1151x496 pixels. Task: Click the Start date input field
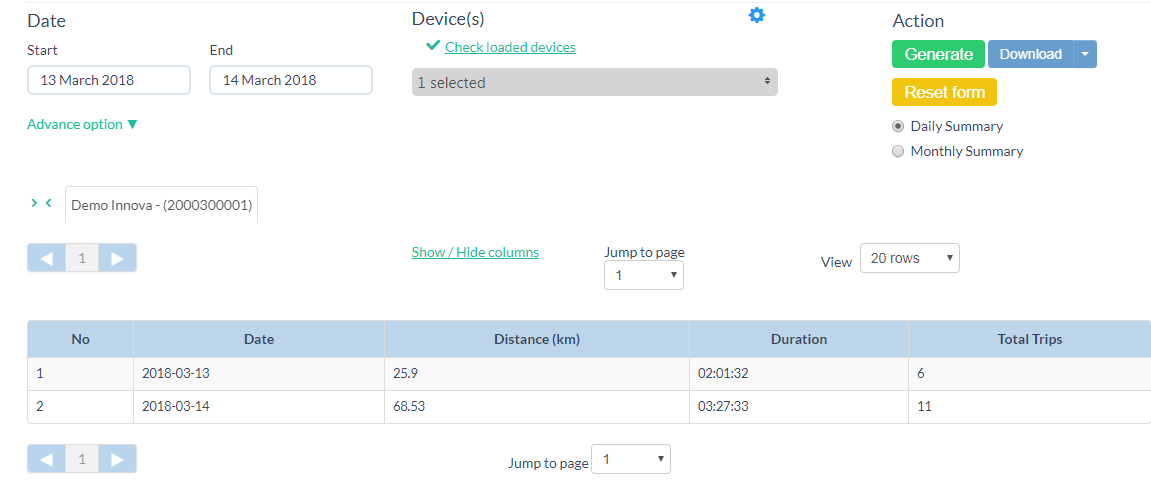(109, 80)
